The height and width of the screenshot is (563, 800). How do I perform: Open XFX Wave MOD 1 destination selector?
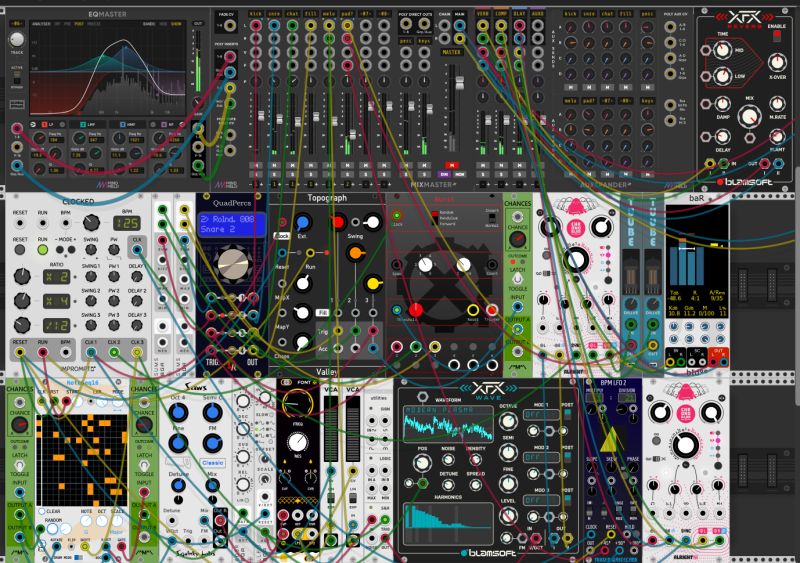540,415
